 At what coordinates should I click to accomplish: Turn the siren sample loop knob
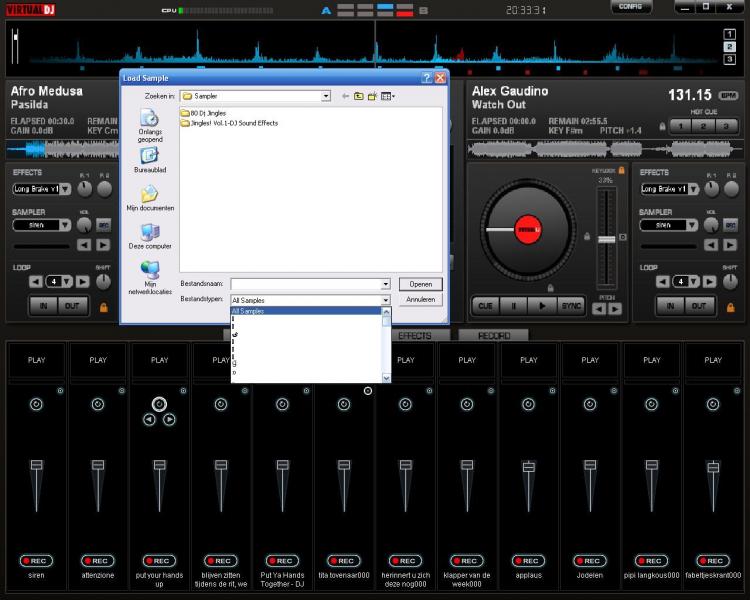point(36,404)
